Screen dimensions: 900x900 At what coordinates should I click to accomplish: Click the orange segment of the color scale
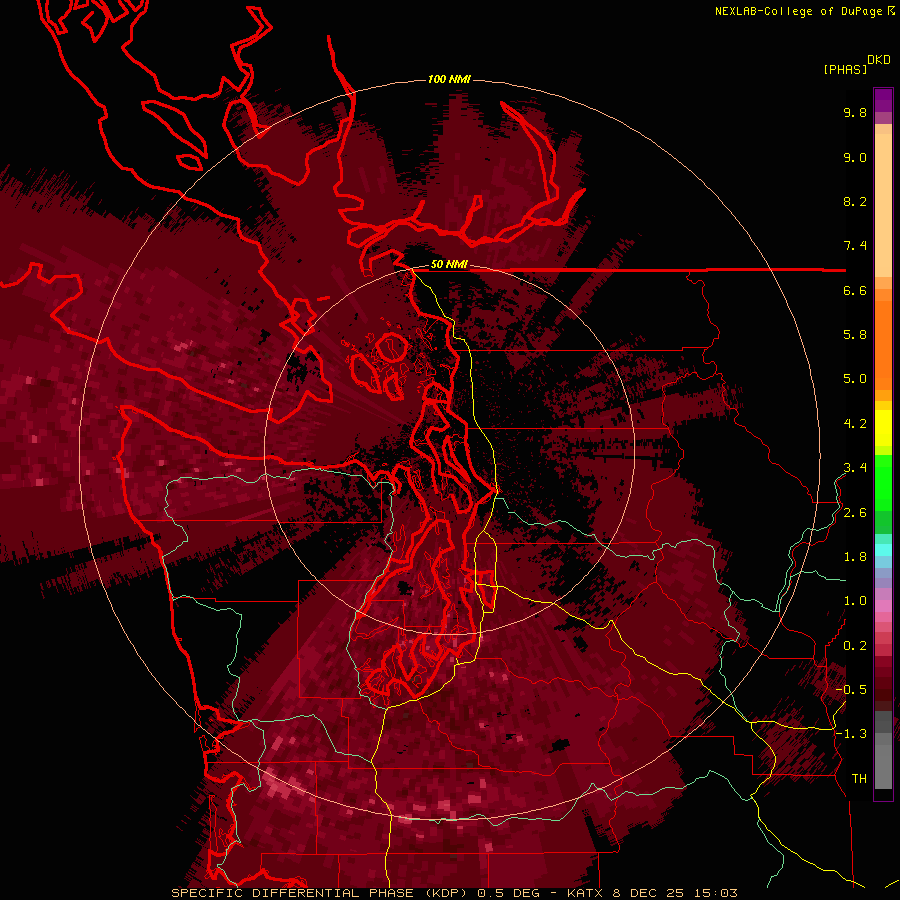click(x=883, y=344)
